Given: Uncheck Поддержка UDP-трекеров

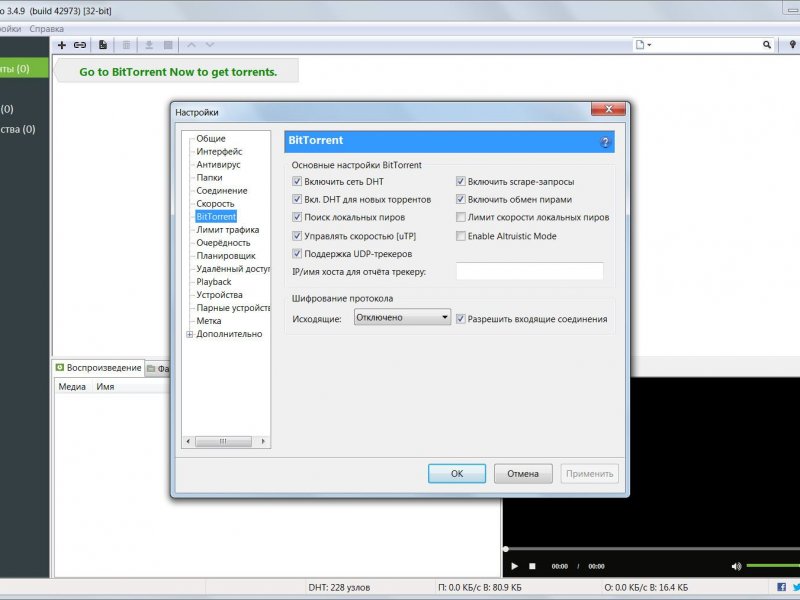Looking at the screenshot, I should [x=297, y=254].
